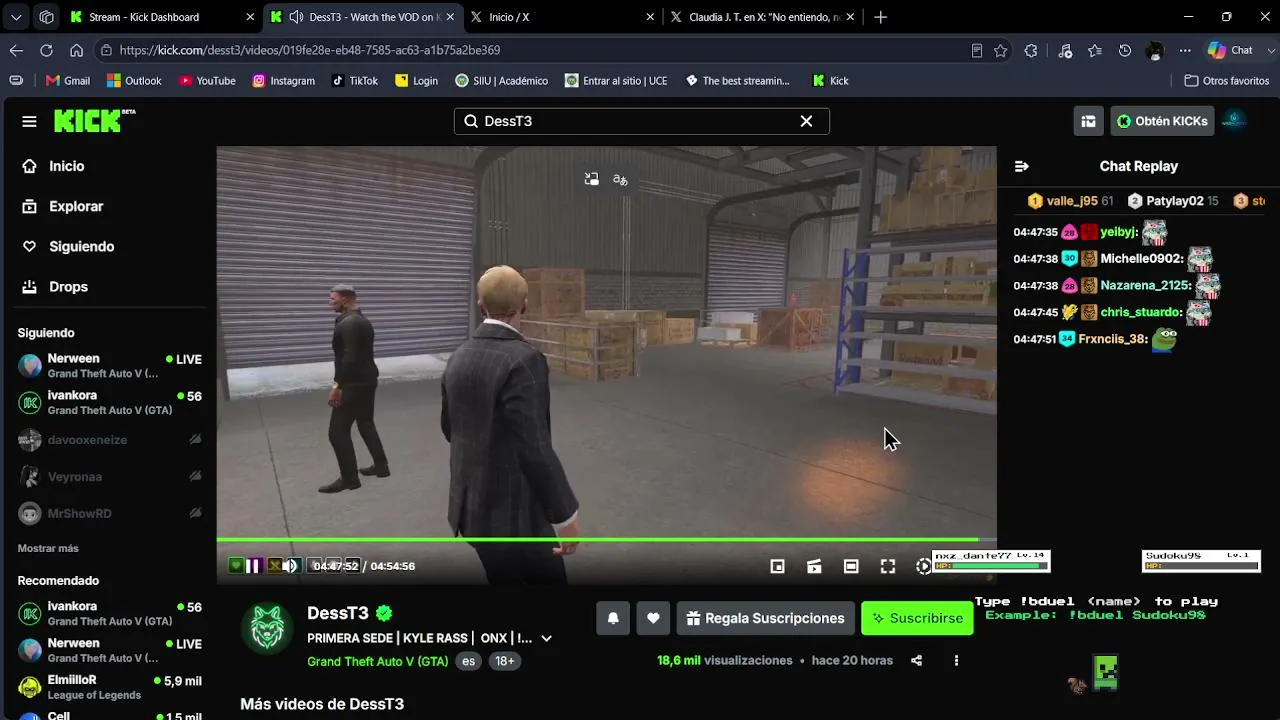Open the dashboard icon next to Obtén KICKs

[x=1088, y=121]
